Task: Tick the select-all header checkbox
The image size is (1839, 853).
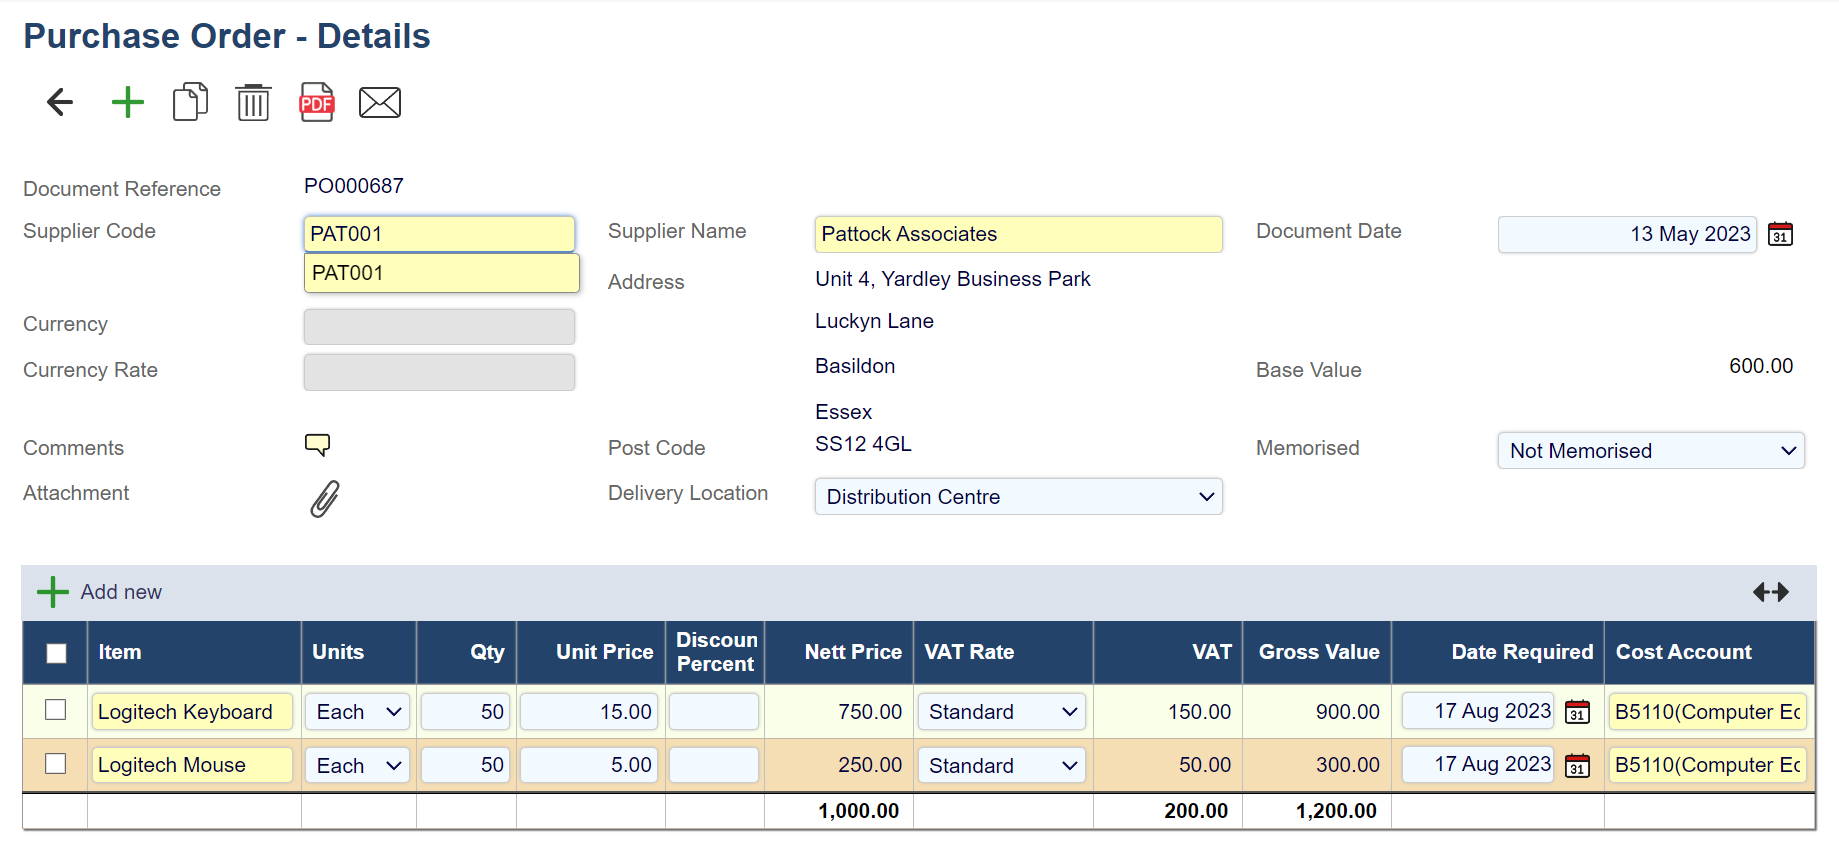Action: pyautogui.click(x=57, y=653)
